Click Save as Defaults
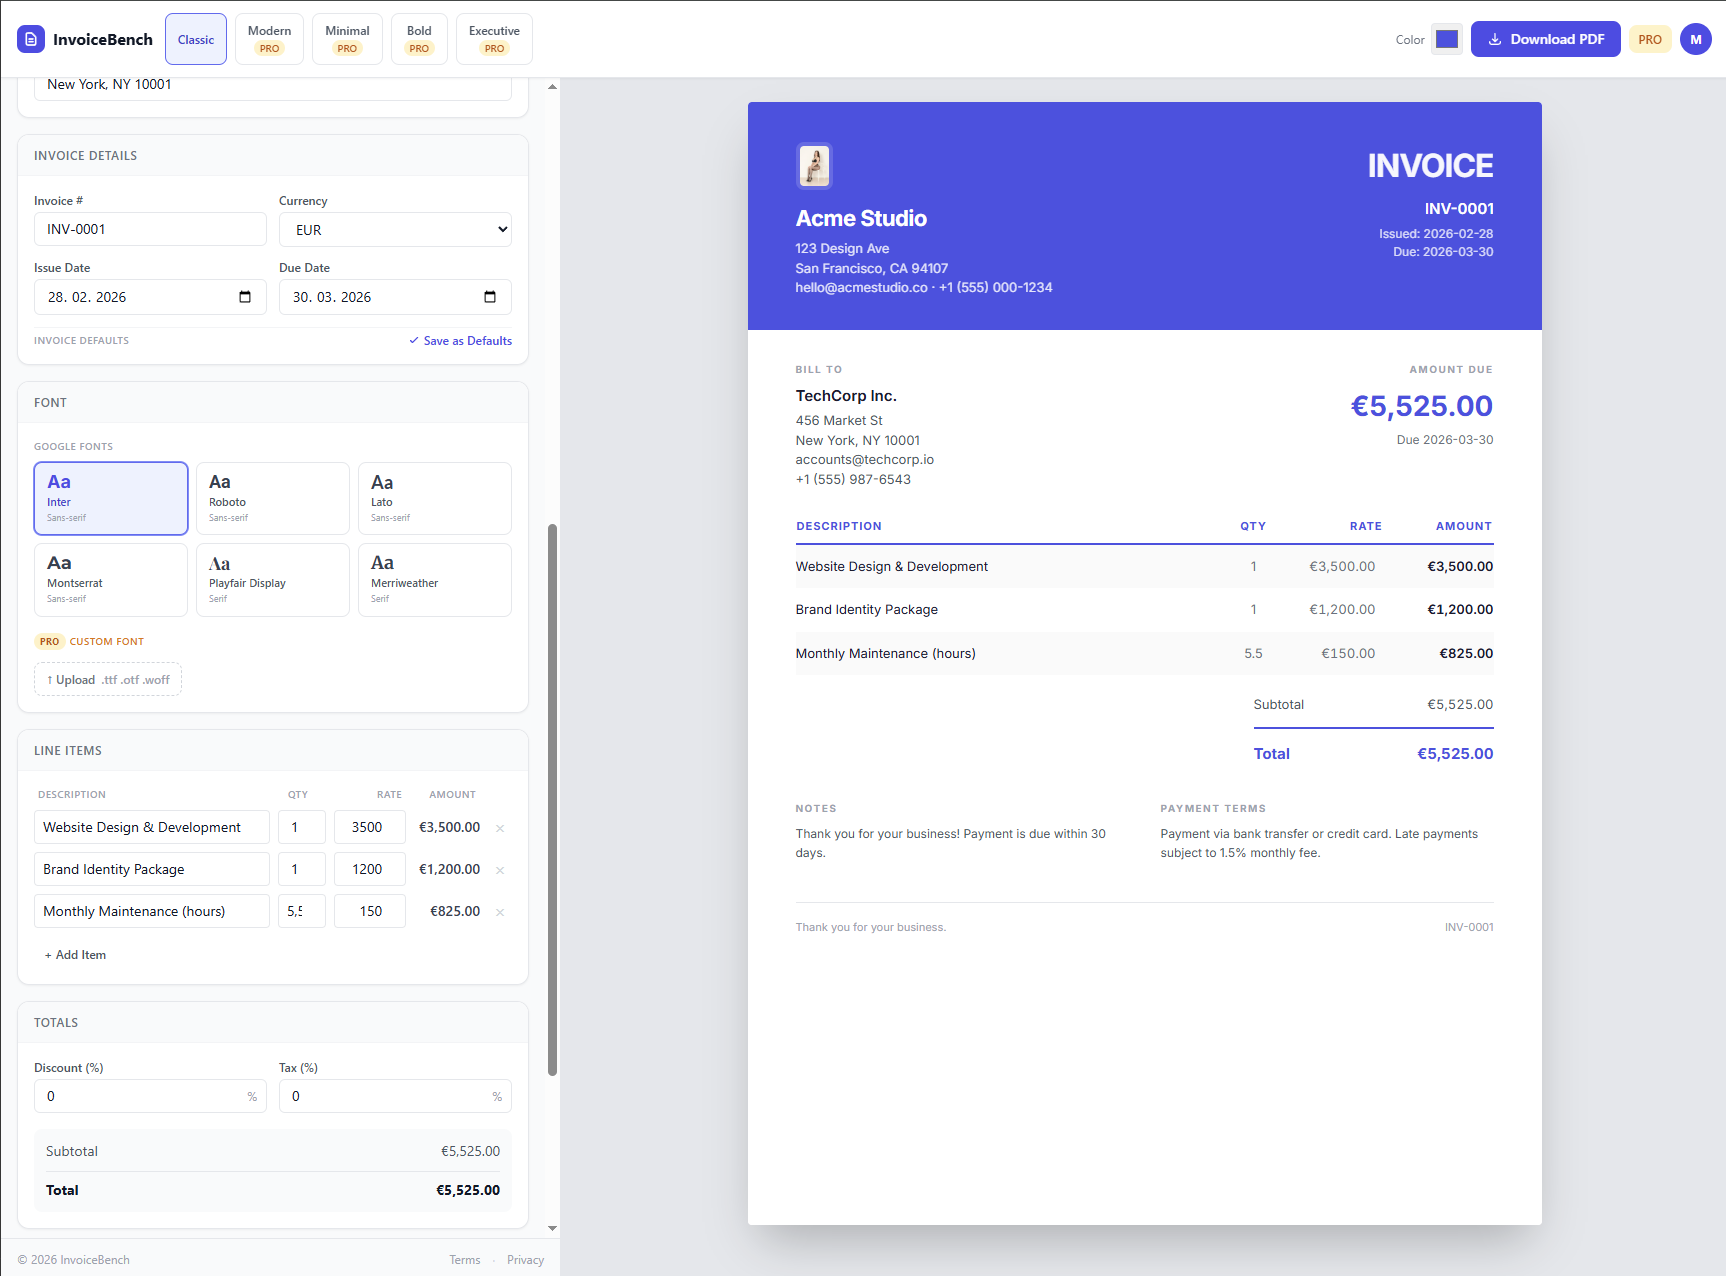The image size is (1726, 1276). pos(459,340)
